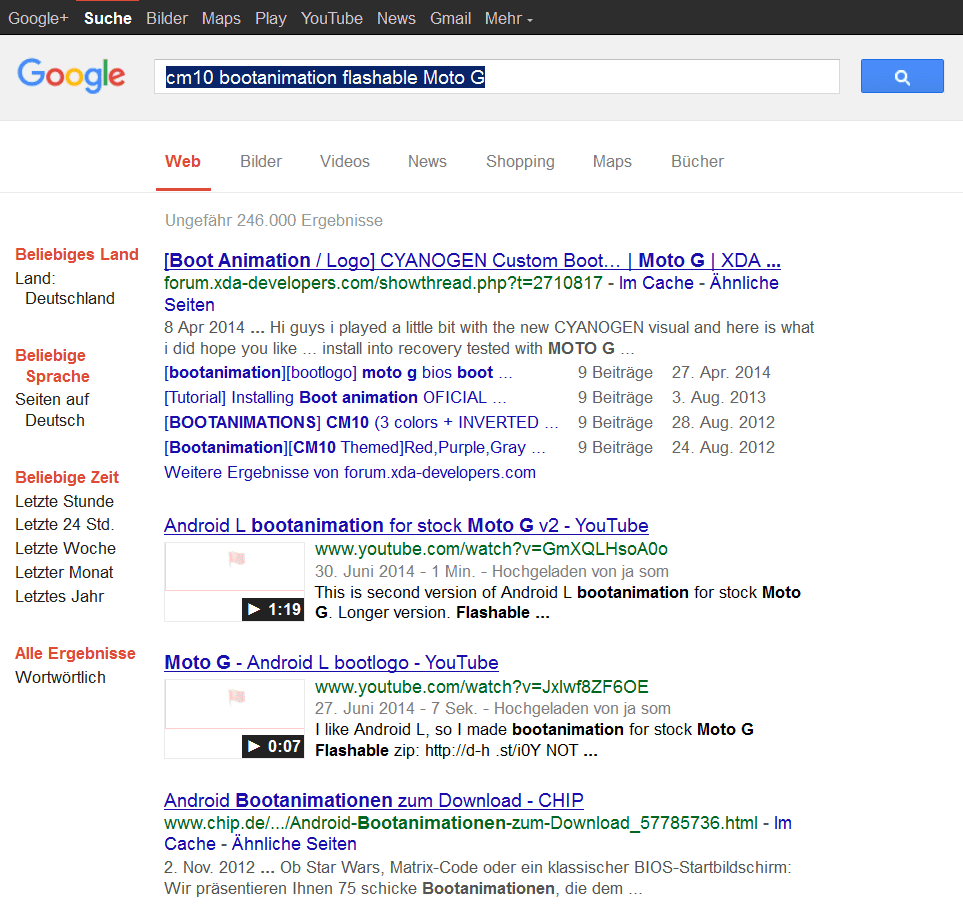This screenshot has width=963, height=907.
Task: Click the blue magnifier search button
Action: pos(902,76)
